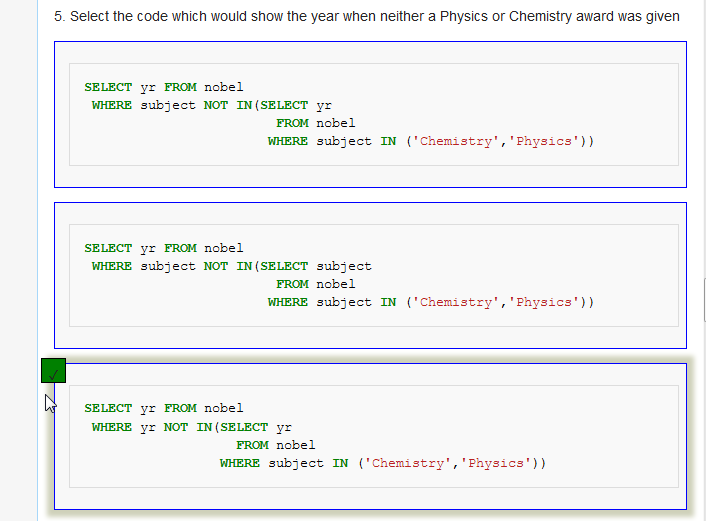Click WHERE subject IN line in third block
The width and height of the screenshot is (706, 521).
383,463
